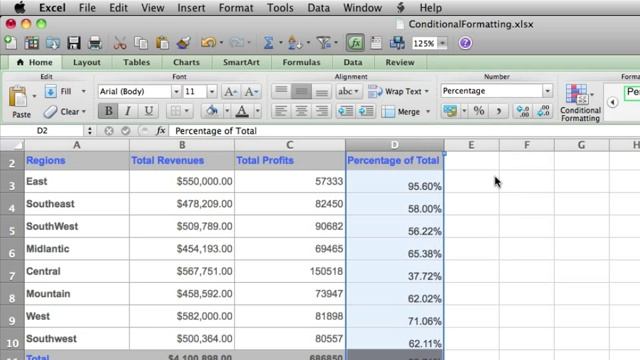Viewport: 640px width, 360px height.
Task: Click the Select All corner button
Action: pyautogui.click(x=12, y=145)
